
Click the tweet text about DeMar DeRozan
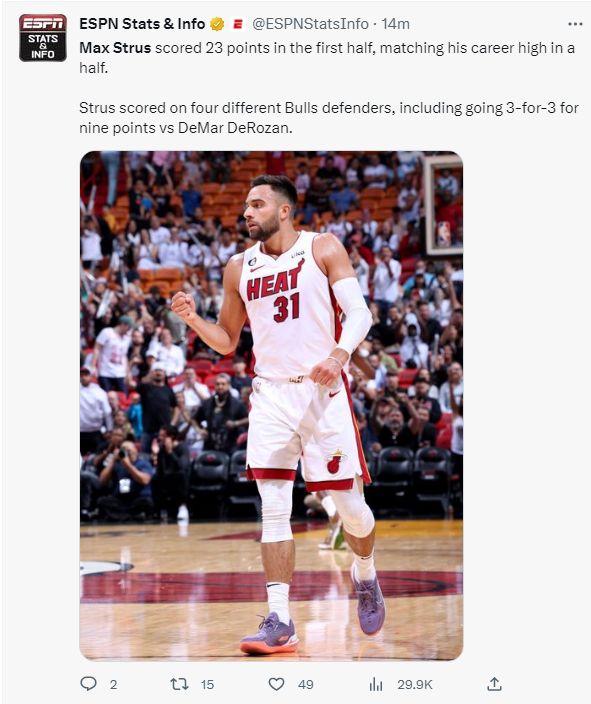pyautogui.click(x=329, y=118)
